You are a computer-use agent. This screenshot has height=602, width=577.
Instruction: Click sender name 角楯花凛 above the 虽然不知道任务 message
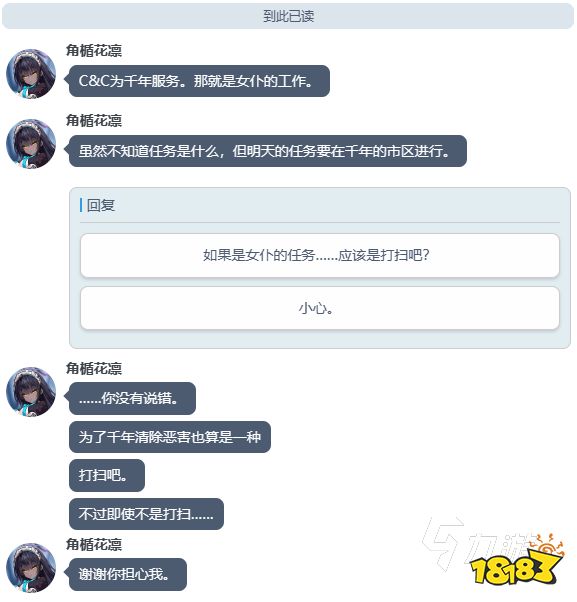tap(94, 120)
